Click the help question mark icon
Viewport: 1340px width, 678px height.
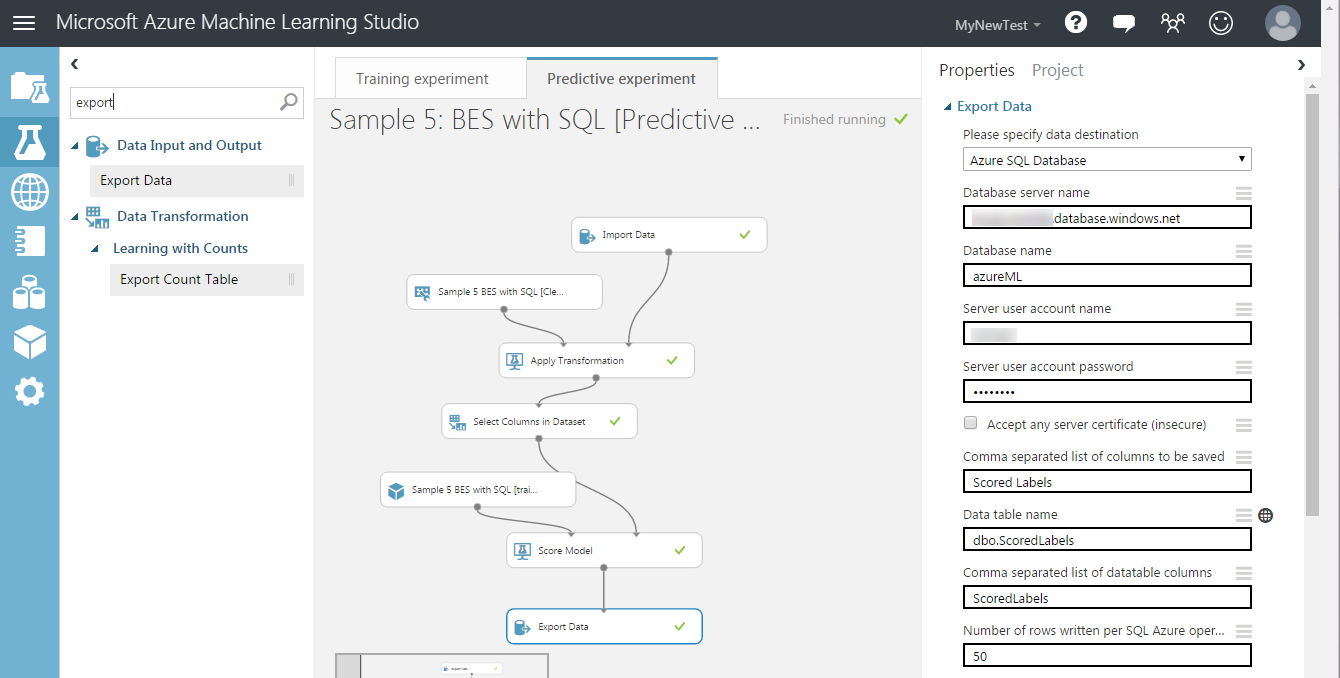[x=1076, y=23]
